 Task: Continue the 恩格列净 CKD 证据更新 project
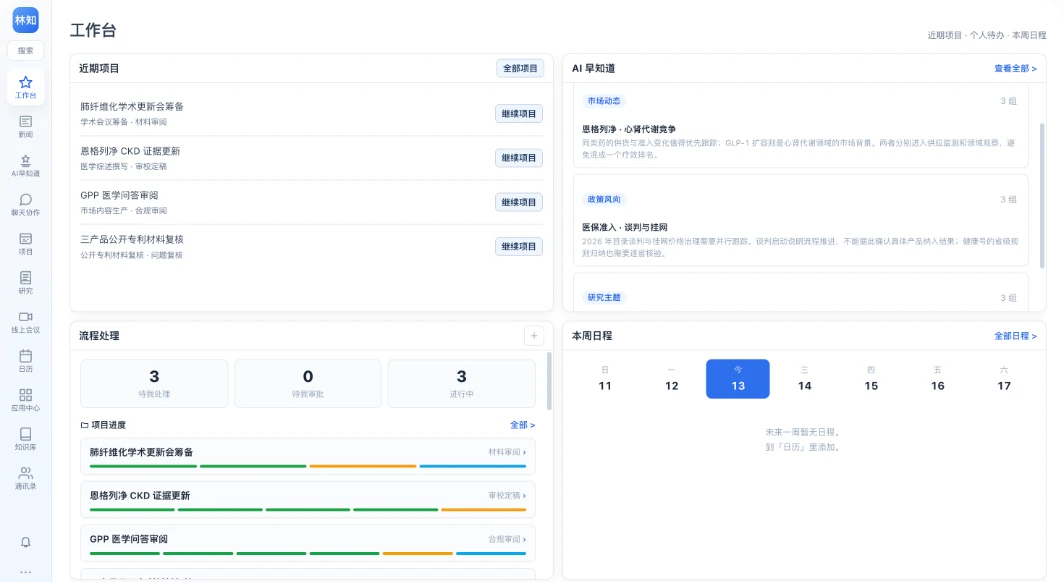[x=518, y=158]
